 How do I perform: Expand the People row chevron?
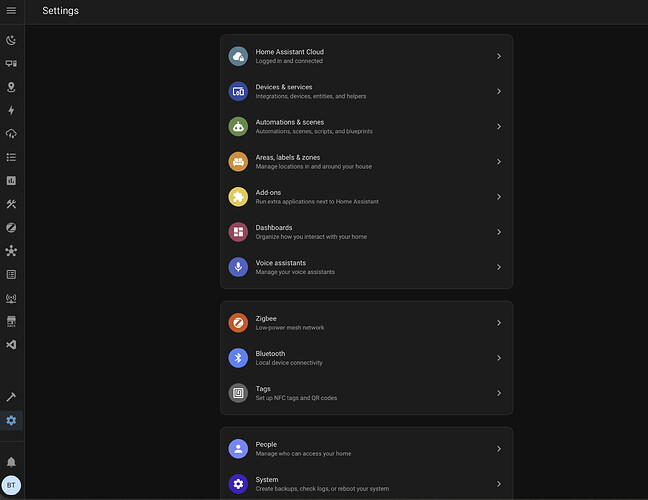coord(499,449)
